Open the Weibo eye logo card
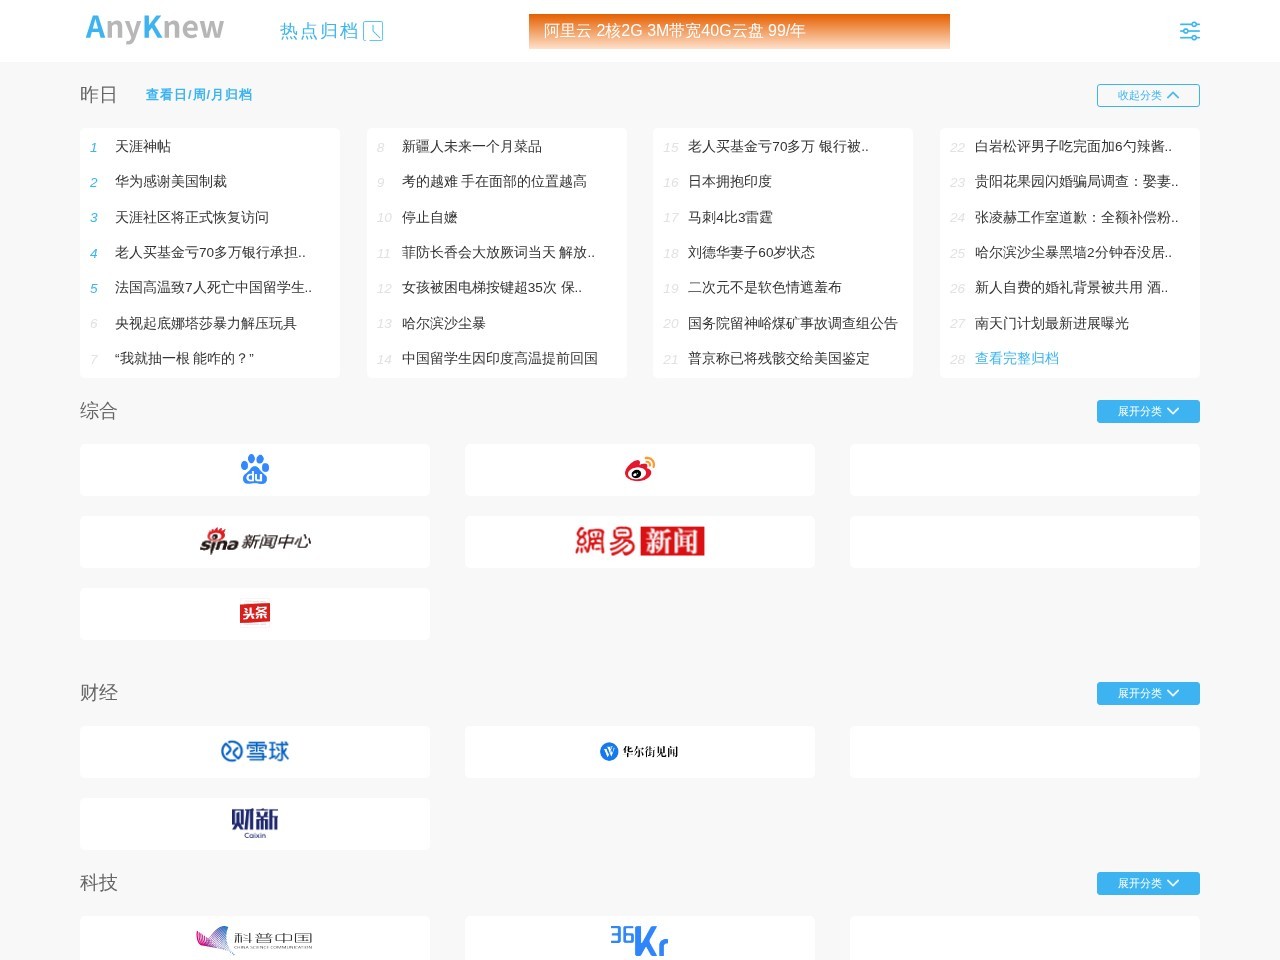Screen dimensions: 1280x960 click(x=640, y=470)
